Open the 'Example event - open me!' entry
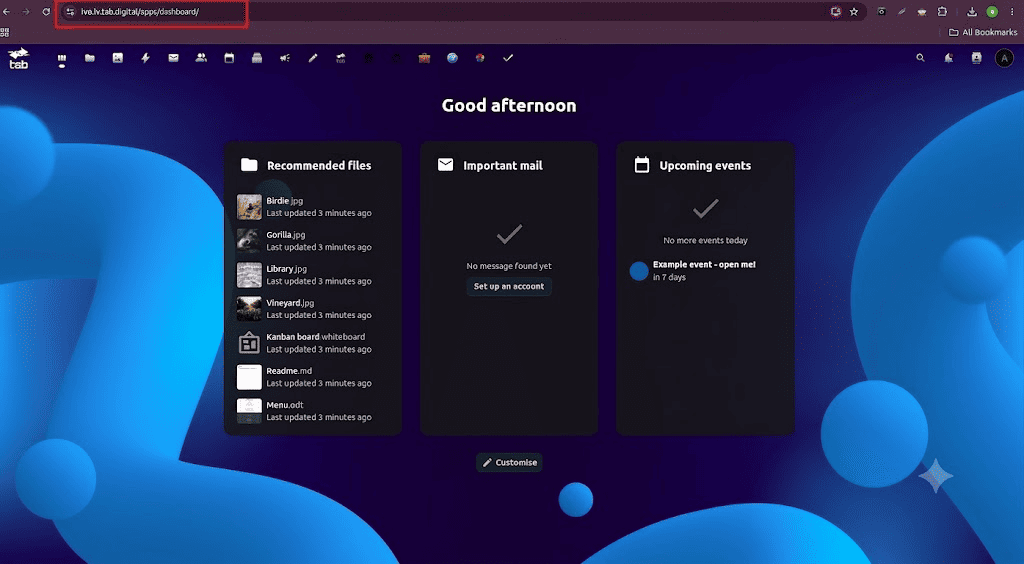The width and height of the screenshot is (1024, 564). (x=705, y=271)
